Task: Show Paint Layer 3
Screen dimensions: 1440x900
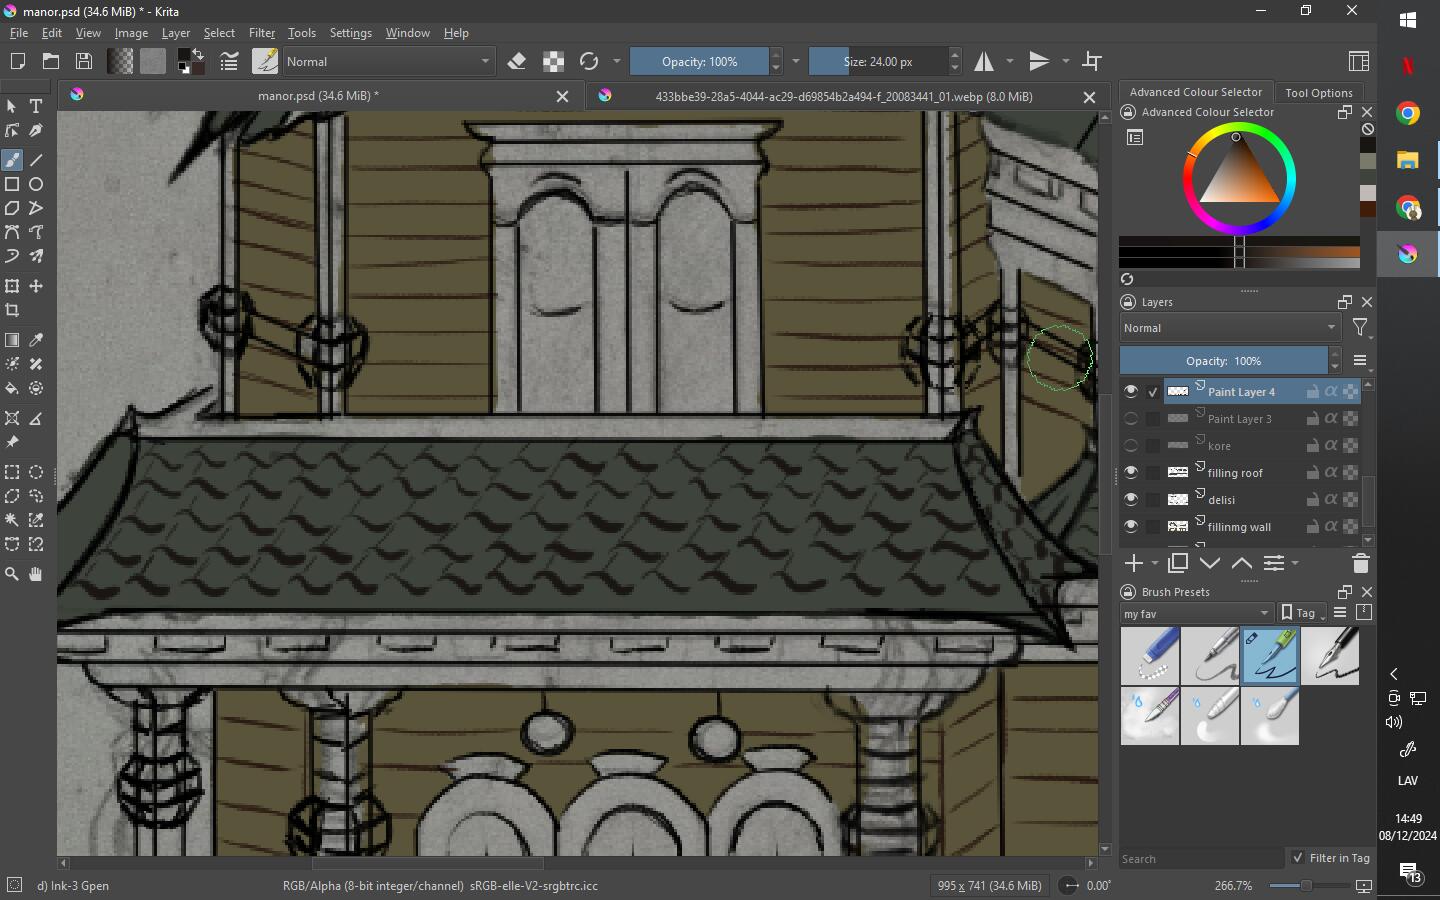Action: [x=1131, y=418]
